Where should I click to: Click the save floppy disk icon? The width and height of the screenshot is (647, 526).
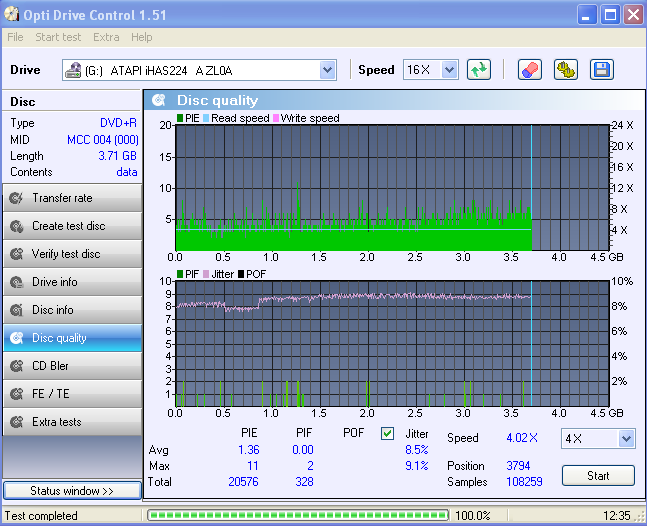pyautogui.click(x=602, y=69)
